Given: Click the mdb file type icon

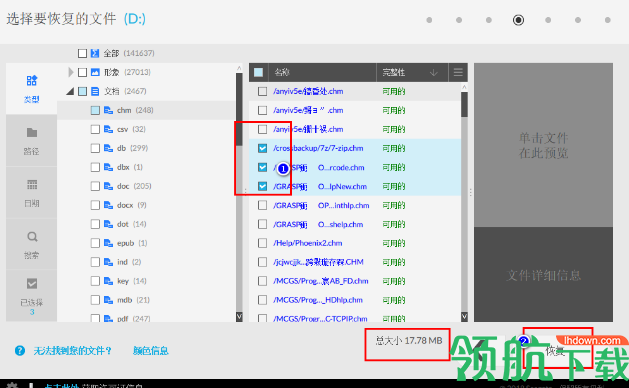Looking at the screenshot, I should pos(108,300).
